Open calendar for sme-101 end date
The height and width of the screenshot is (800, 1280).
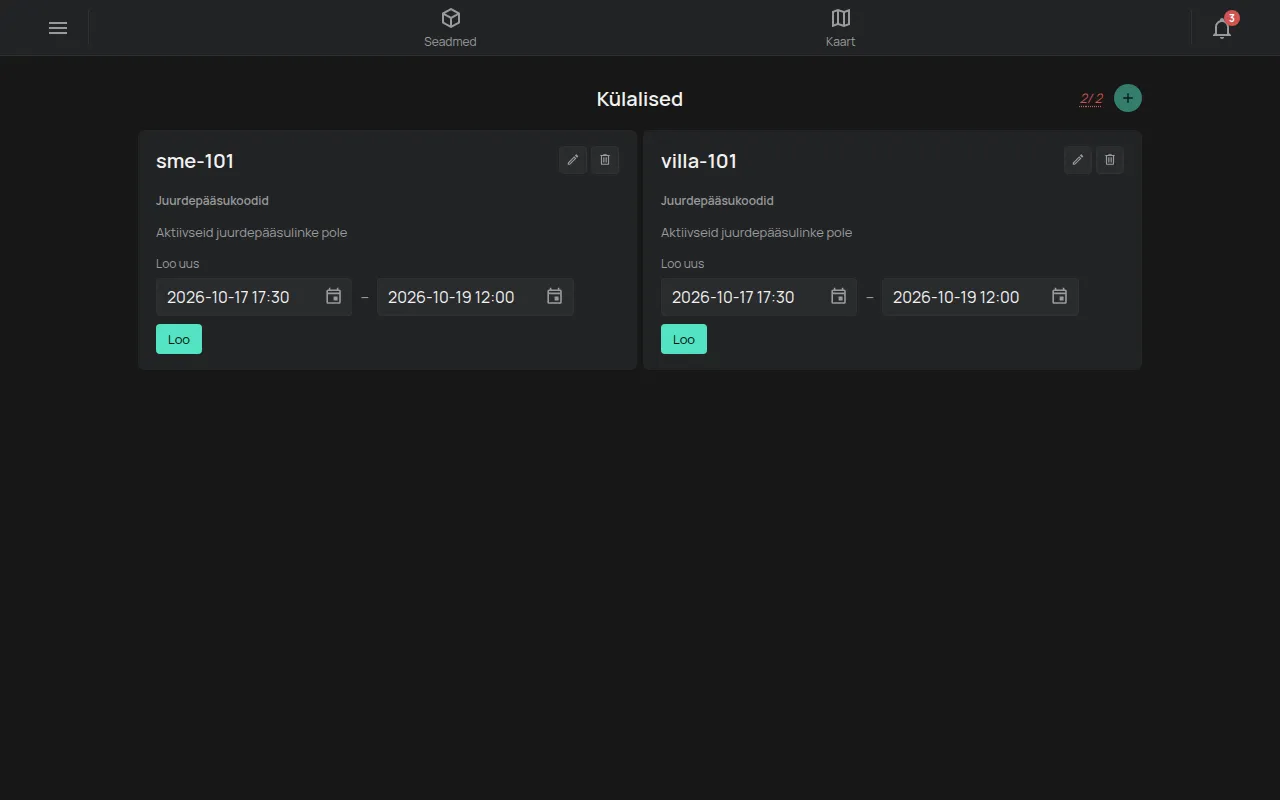pos(555,297)
